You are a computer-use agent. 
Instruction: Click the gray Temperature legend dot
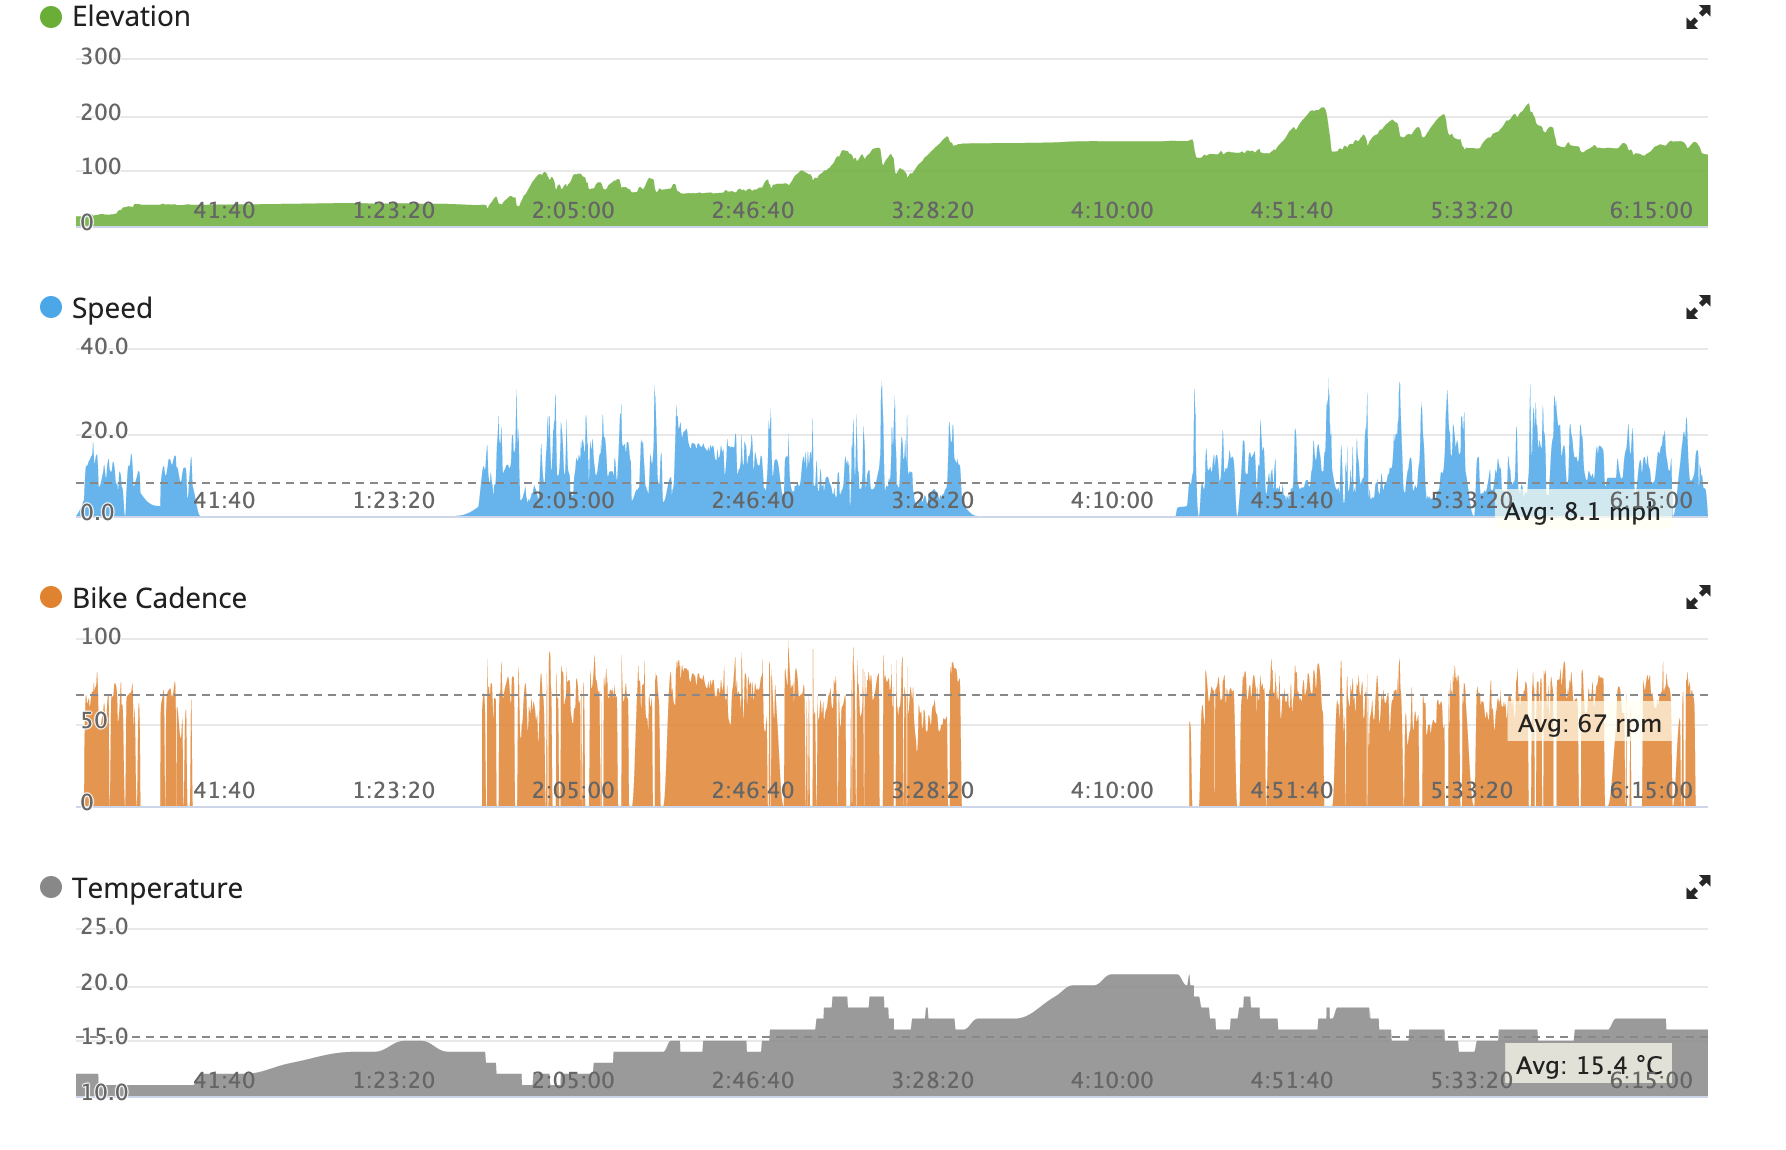pos(51,887)
